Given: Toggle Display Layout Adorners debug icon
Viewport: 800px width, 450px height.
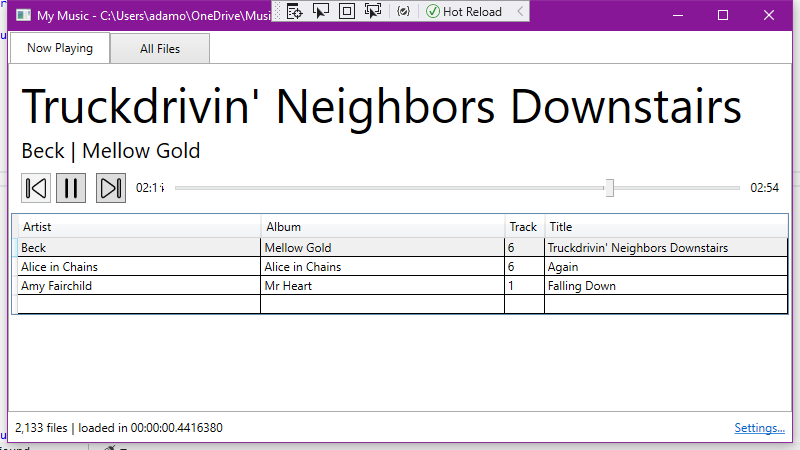Looking at the screenshot, I should coord(347,11).
